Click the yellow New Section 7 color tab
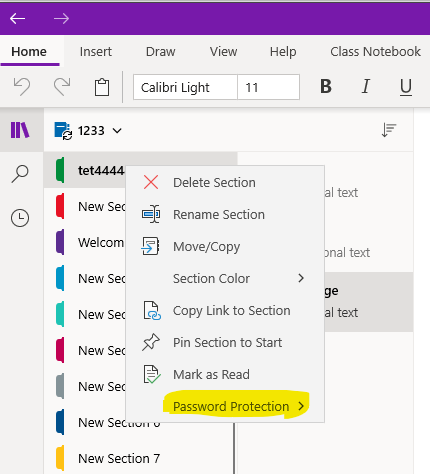The height and width of the screenshot is (474, 430). coord(60,458)
